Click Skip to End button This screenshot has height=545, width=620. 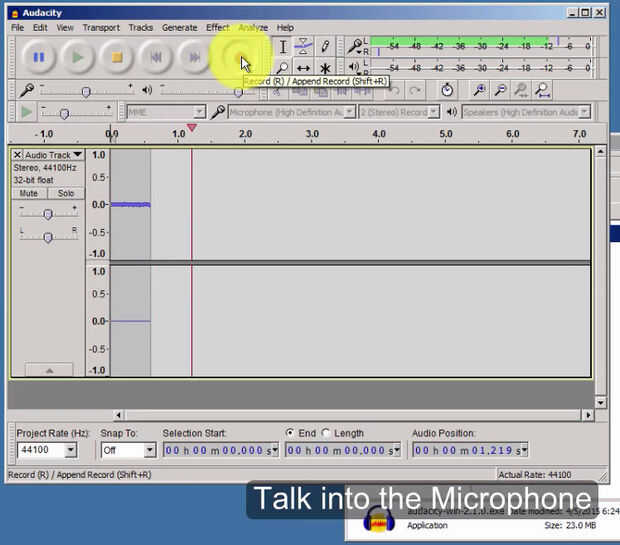point(194,58)
